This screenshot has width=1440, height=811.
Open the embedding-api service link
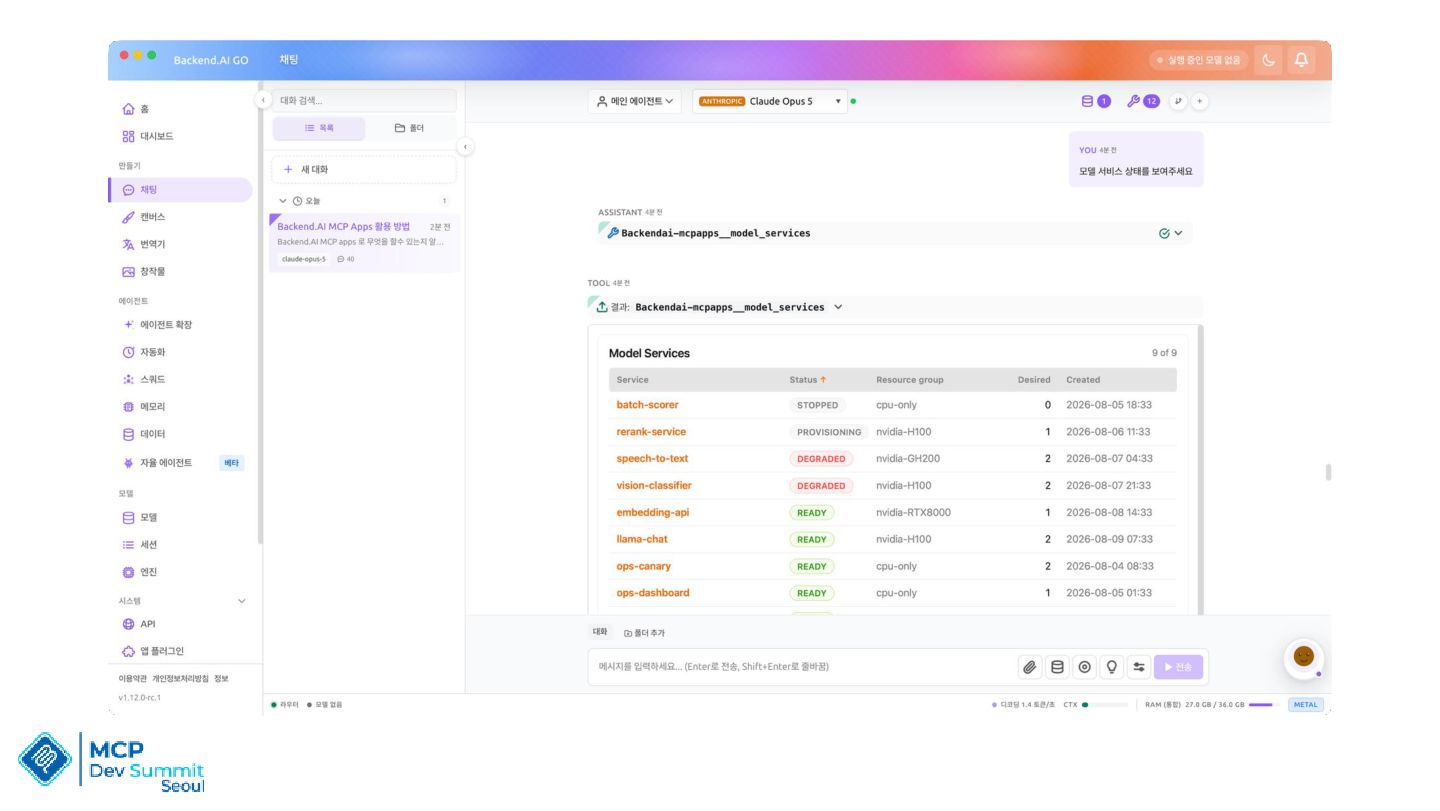[x=653, y=513]
